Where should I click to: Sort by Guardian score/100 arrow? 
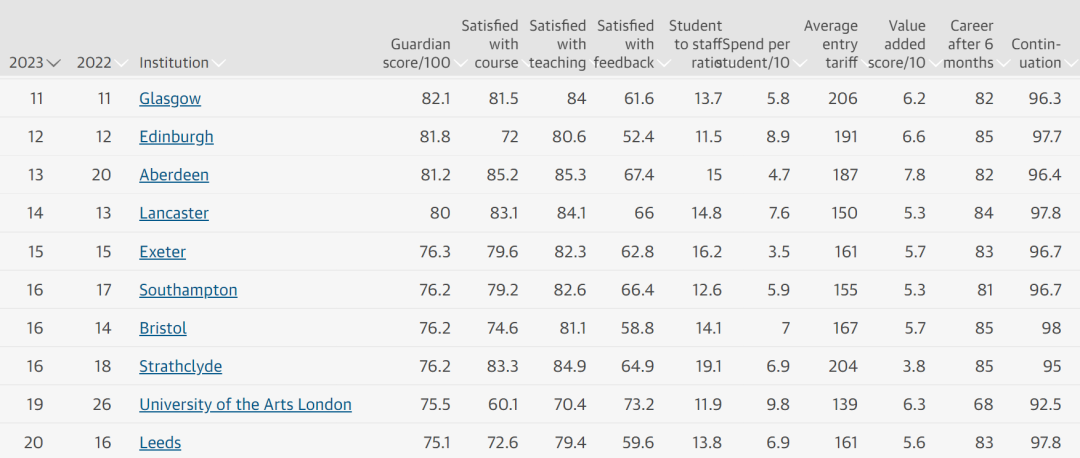(460, 63)
